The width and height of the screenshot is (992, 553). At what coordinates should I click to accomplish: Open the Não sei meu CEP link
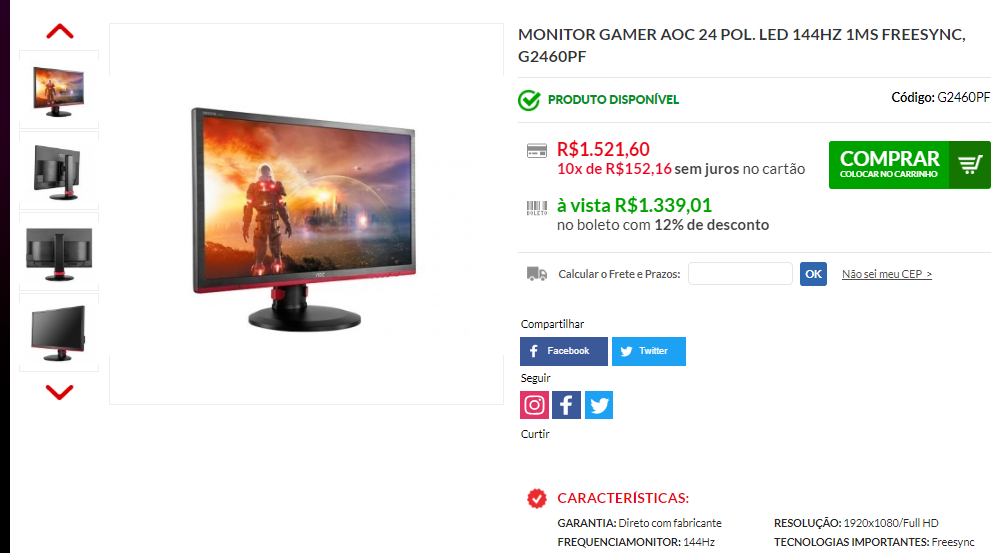coord(886,274)
